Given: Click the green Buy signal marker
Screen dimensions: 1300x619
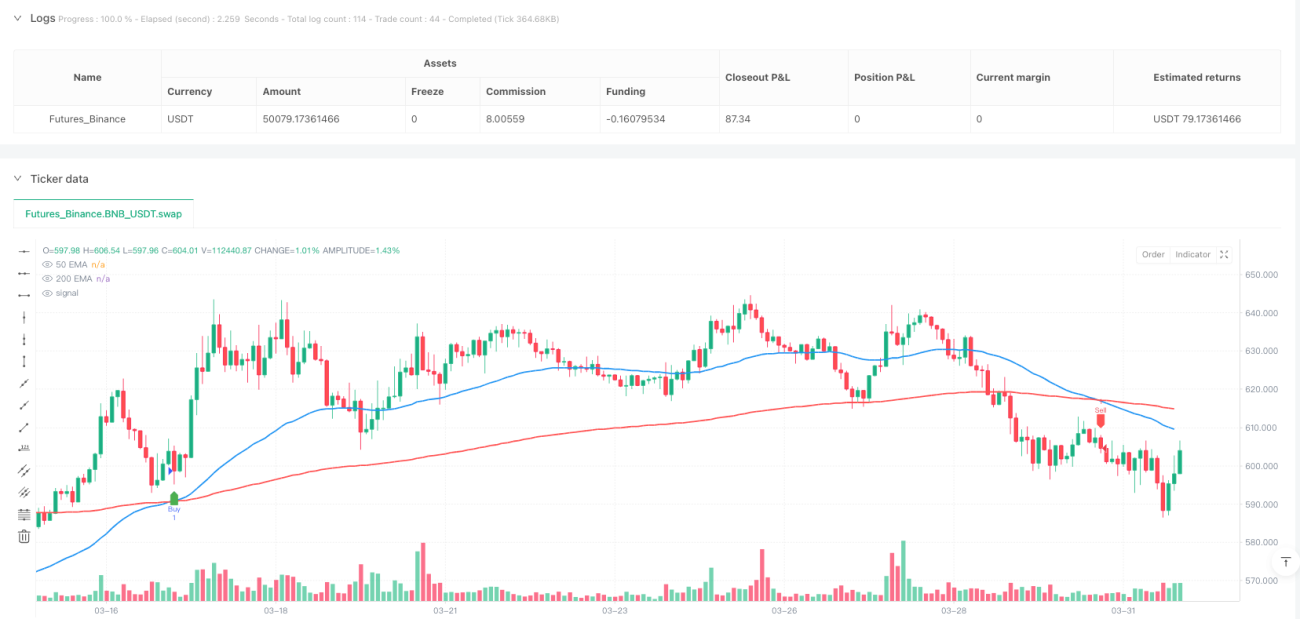Looking at the screenshot, I should click(x=174, y=498).
